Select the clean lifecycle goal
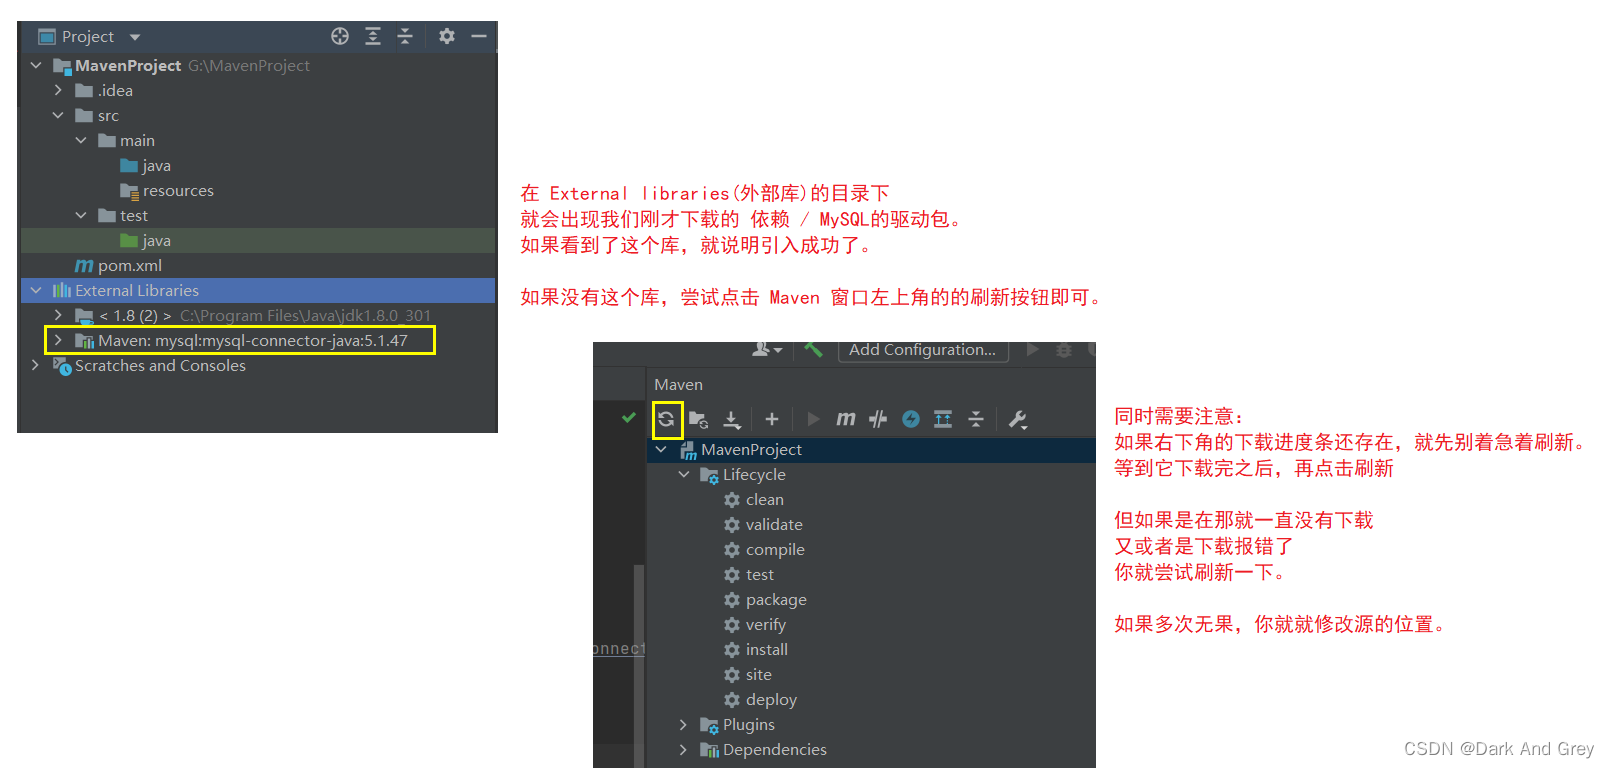 754,499
